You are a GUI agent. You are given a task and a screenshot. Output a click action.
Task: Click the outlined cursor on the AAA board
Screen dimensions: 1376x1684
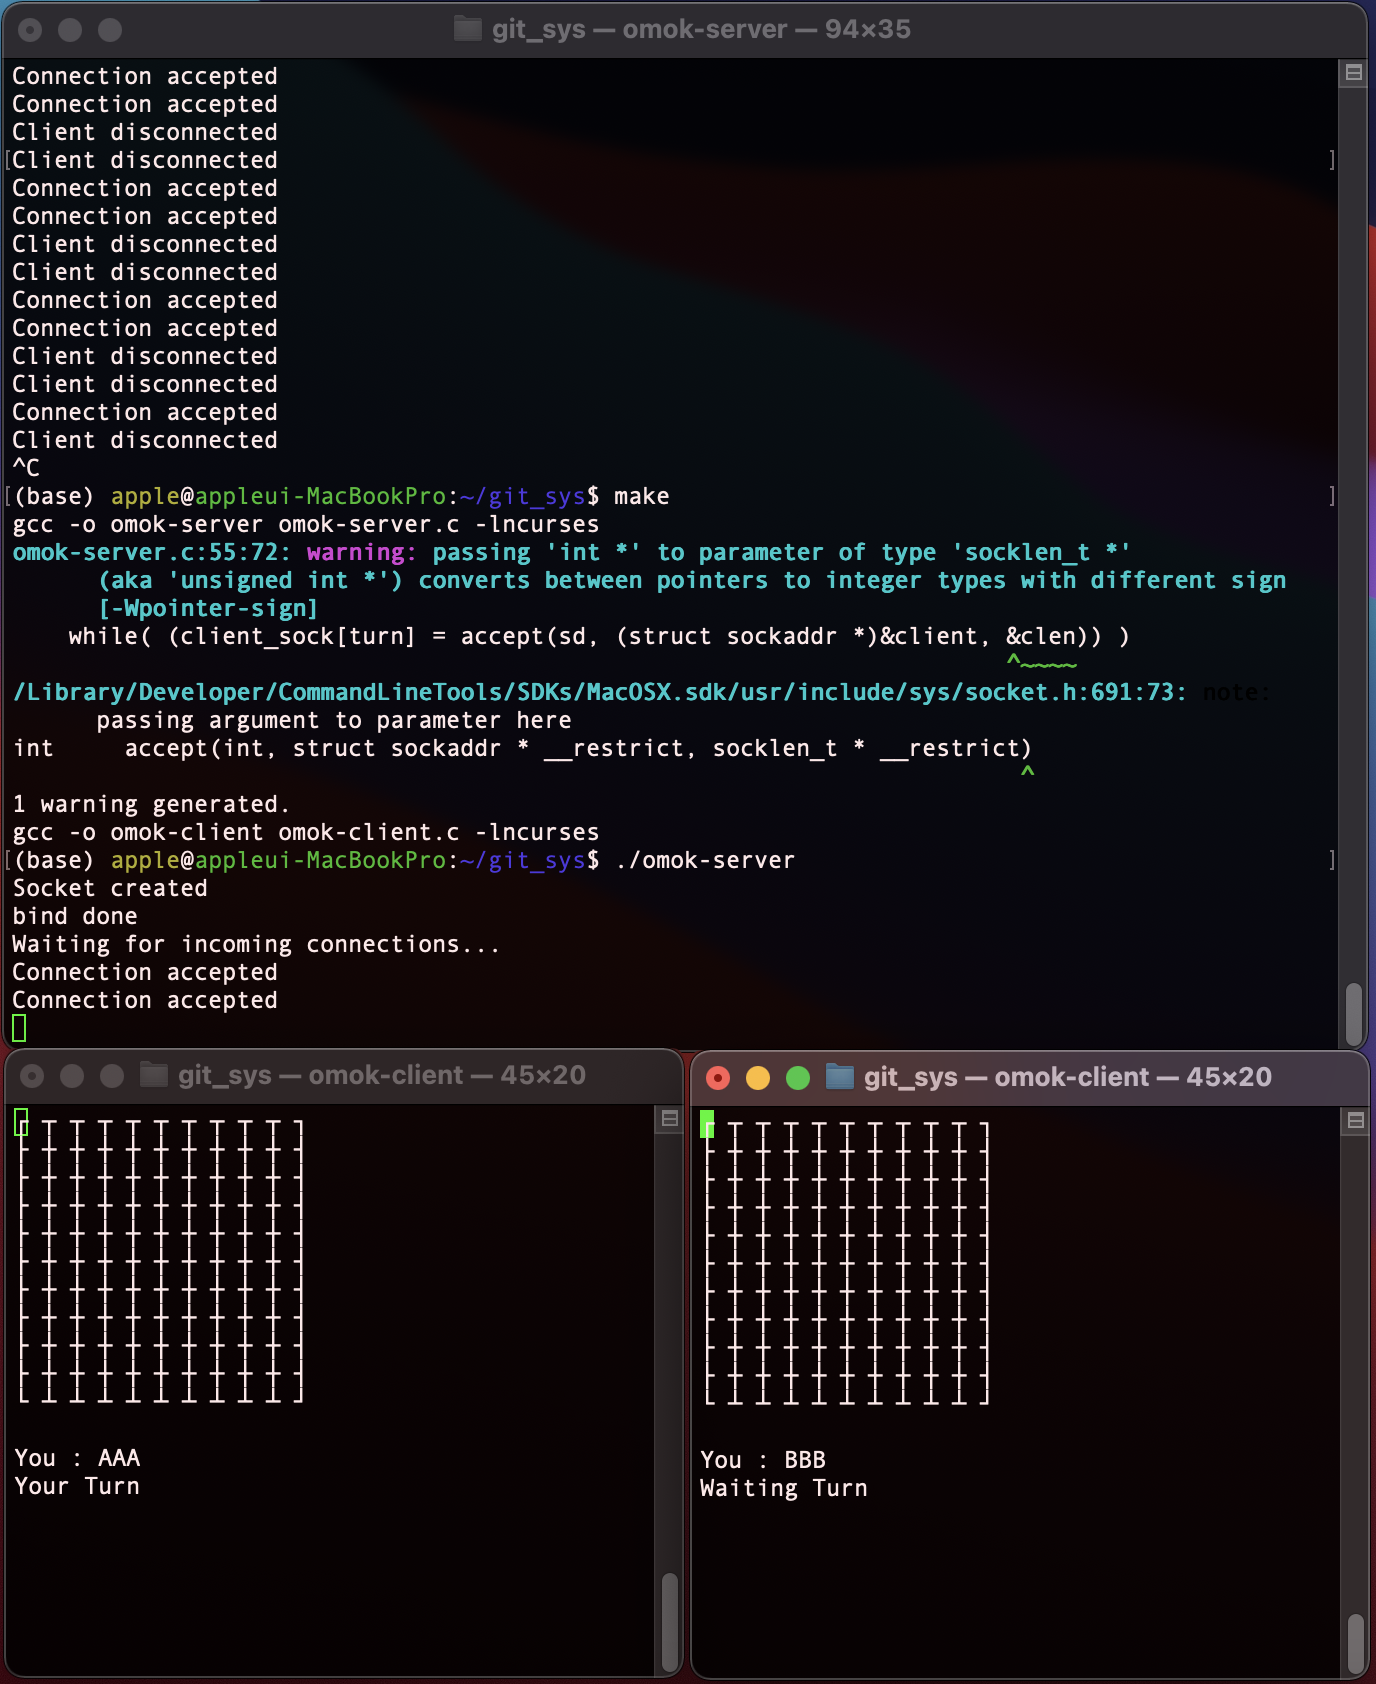[x=21, y=1122]
